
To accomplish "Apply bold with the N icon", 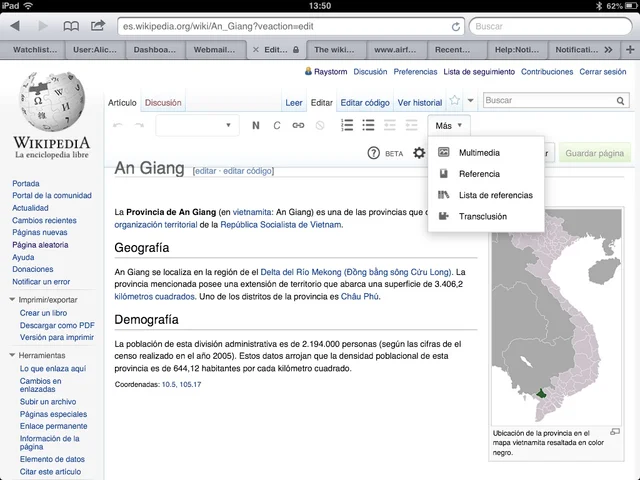I will tap(256, 125).
